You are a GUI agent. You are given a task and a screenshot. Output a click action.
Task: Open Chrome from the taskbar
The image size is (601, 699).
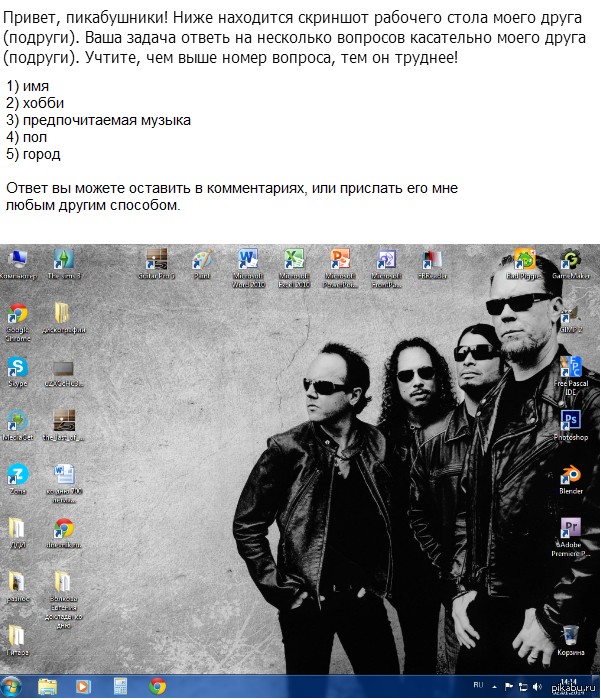[157, 686]
